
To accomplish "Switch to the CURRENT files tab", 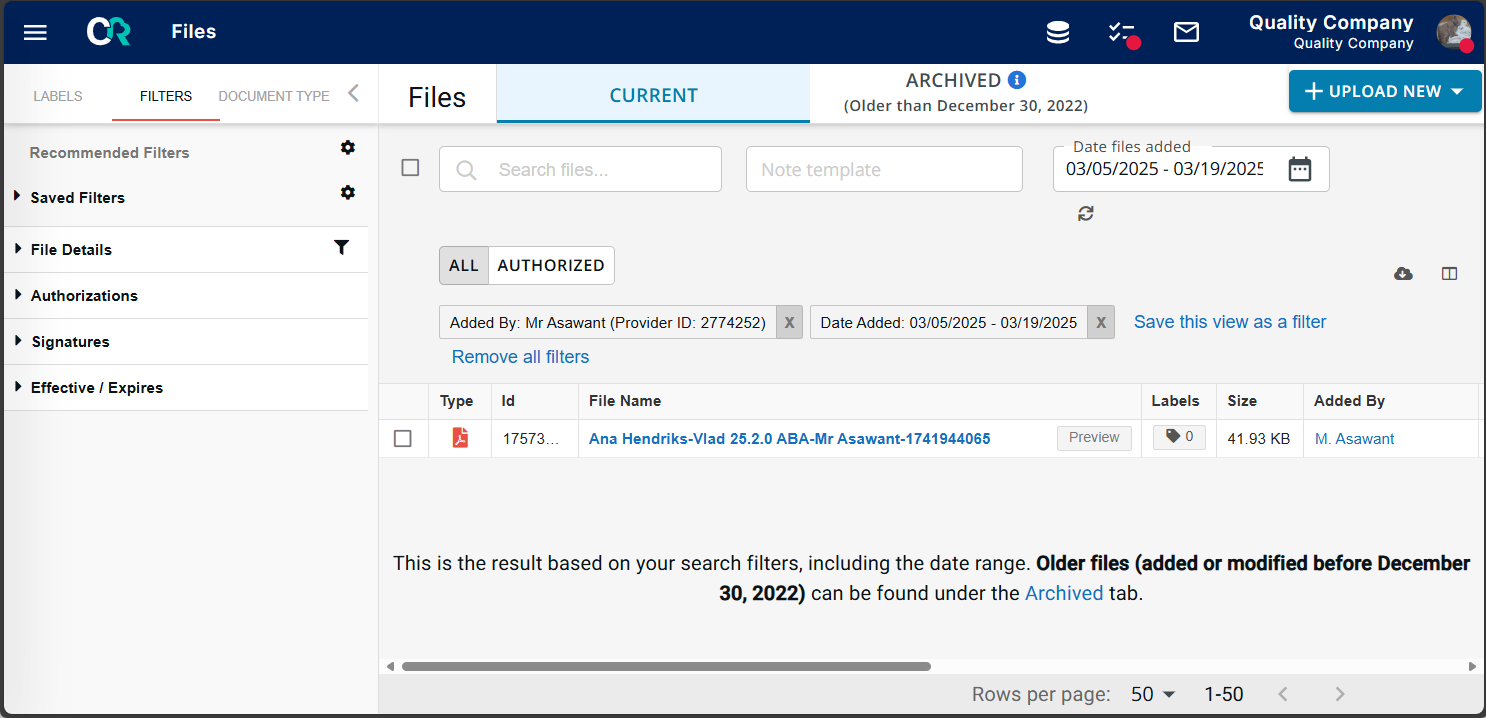I will [654, 95].
